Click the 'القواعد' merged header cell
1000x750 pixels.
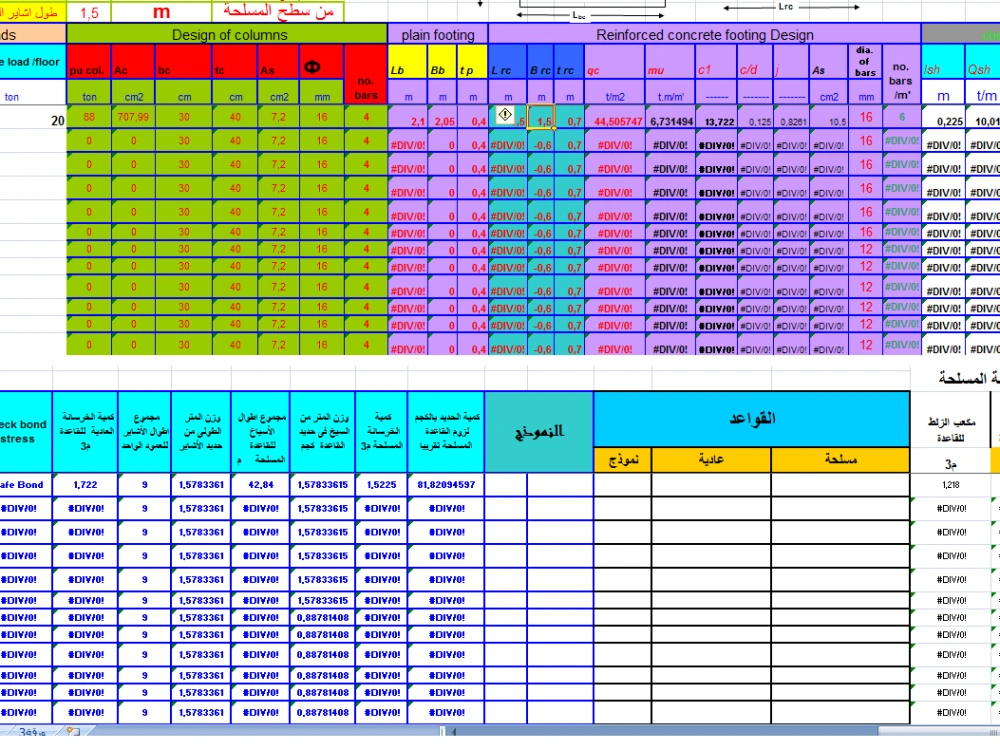751,419
